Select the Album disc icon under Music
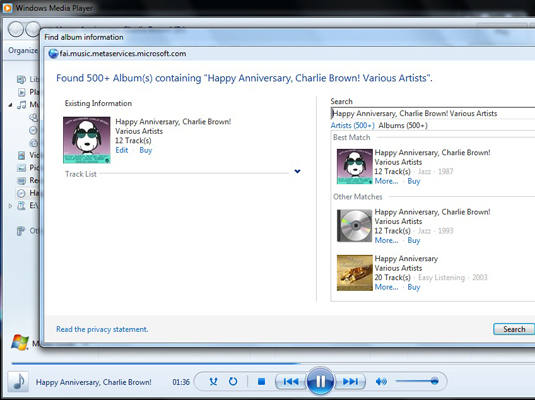Viewport: 535px width, 400px height. (x=33, y=130)
